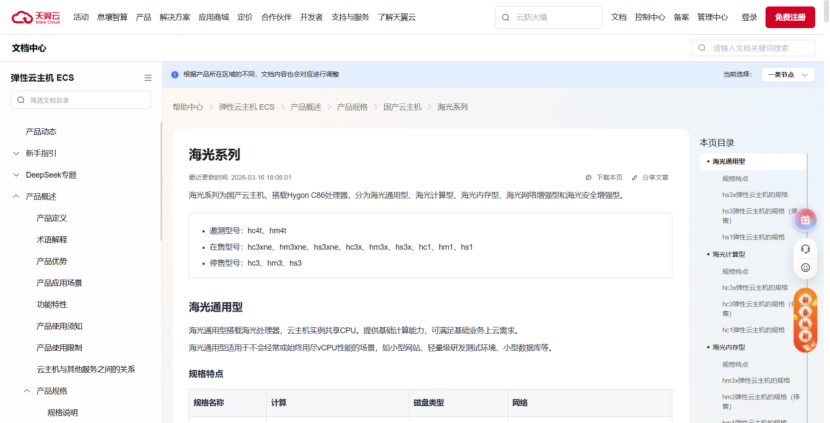Click the blue info icon in notice bar
Screen dimensions: 830x423
pyautogui.click(x=175, y=75)
